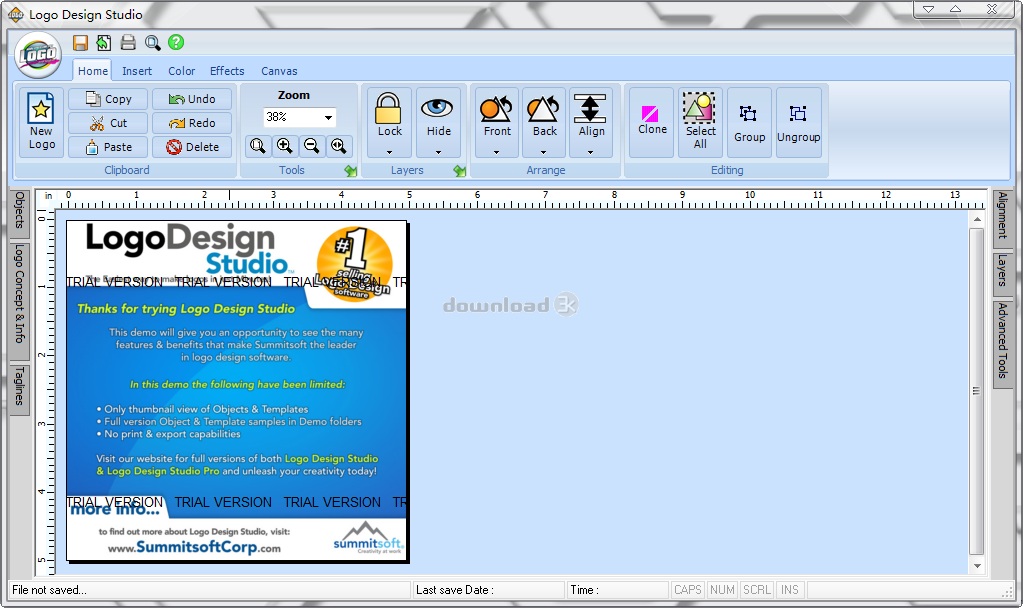
Task: Expand the Tools group launcher arrow
Action: point(351,171)
